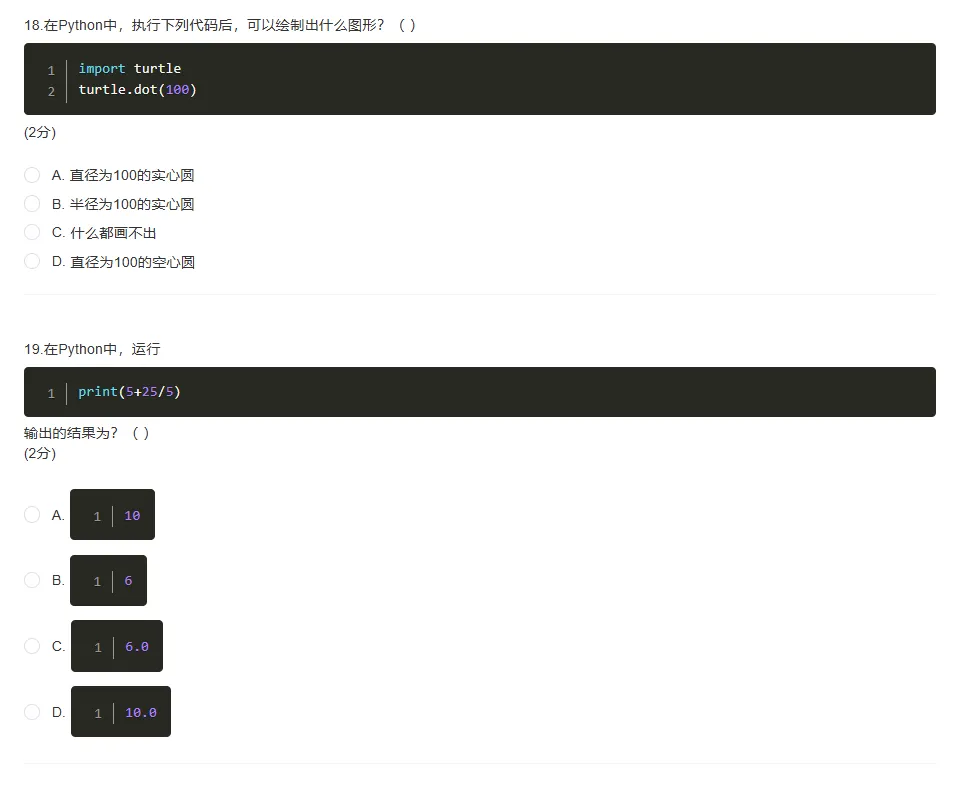978x788 pixels.
Task: Click the code line print(5+25/5)
Action: coord(129,392)
